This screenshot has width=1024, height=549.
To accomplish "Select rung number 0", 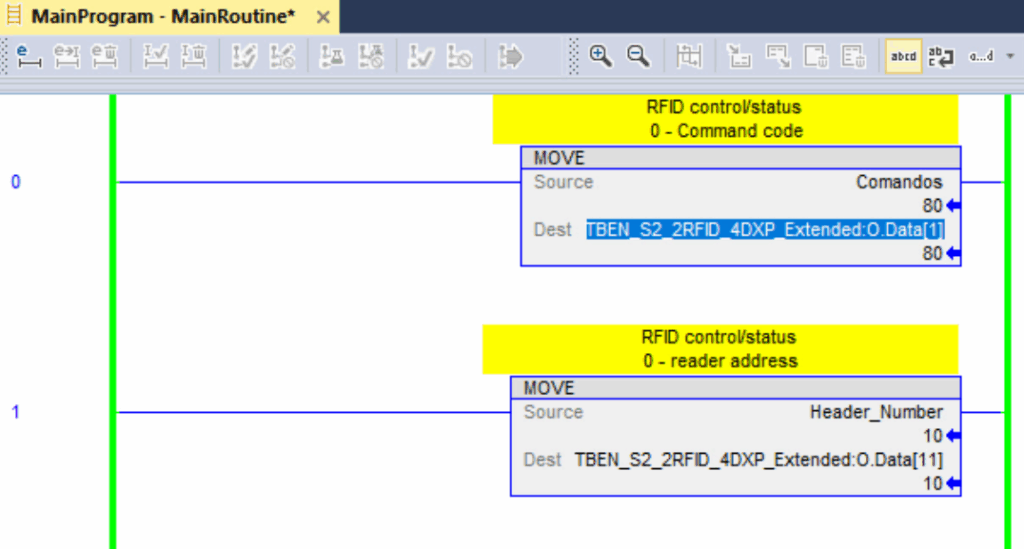I will [15, 182].
